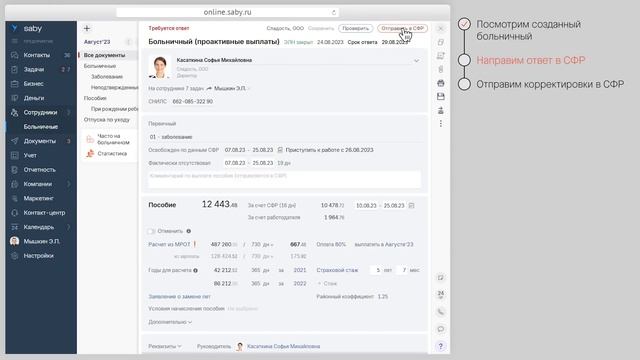This screenshot has width=640, height=360.
Task: Click the Календарь sidebar icon
Action: (x=15, y=227)
